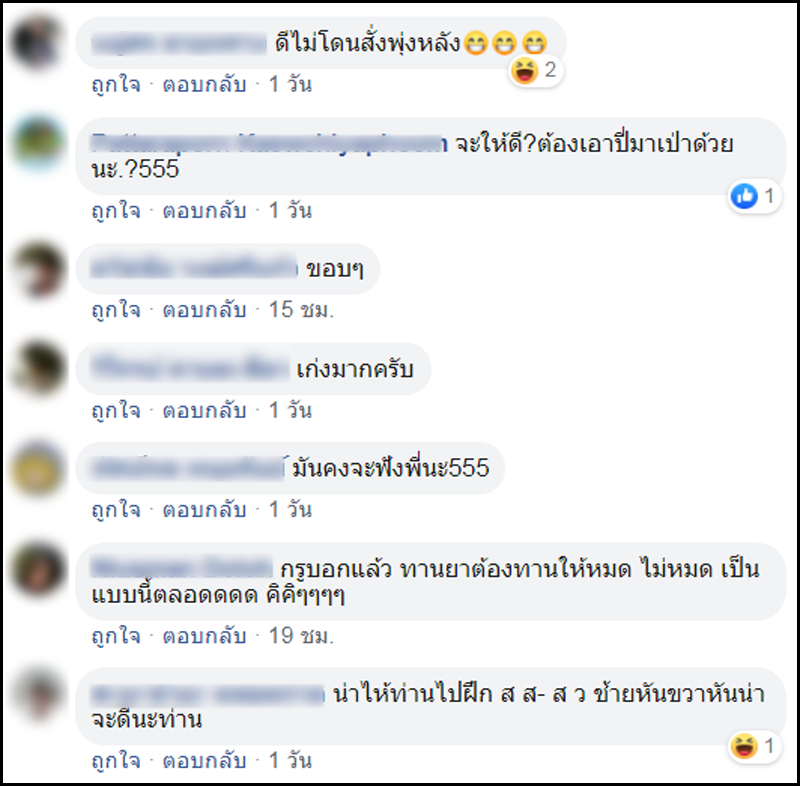Image resolution: width=800 pixels, height=786 pixels.
Task: Click ตอบกลับ under 'มันคงจะฟังพี่นะ555' comment
Action: coord(204,510)
